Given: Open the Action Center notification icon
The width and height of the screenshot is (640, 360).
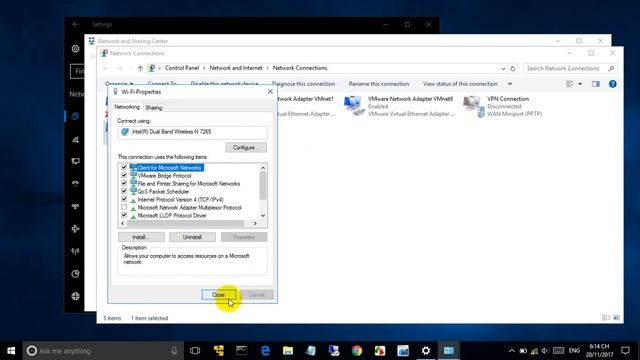Looking at the screenshot, I should pyautogui.click(x=625, y=351).
